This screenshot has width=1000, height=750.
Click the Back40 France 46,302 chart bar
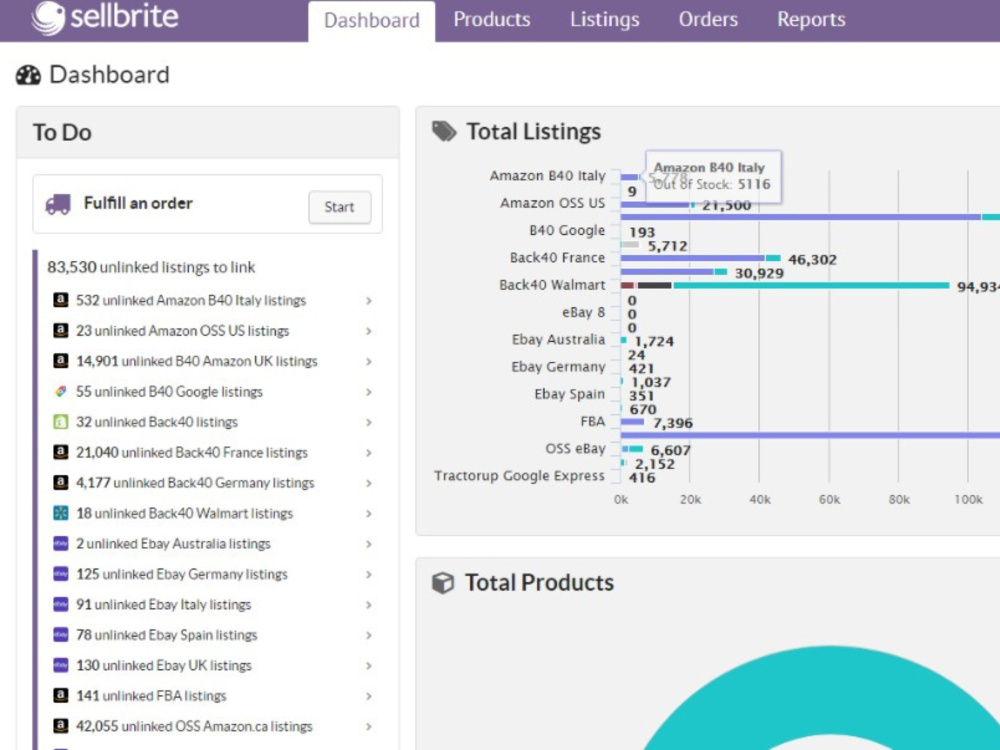click(x=700, y=258)
